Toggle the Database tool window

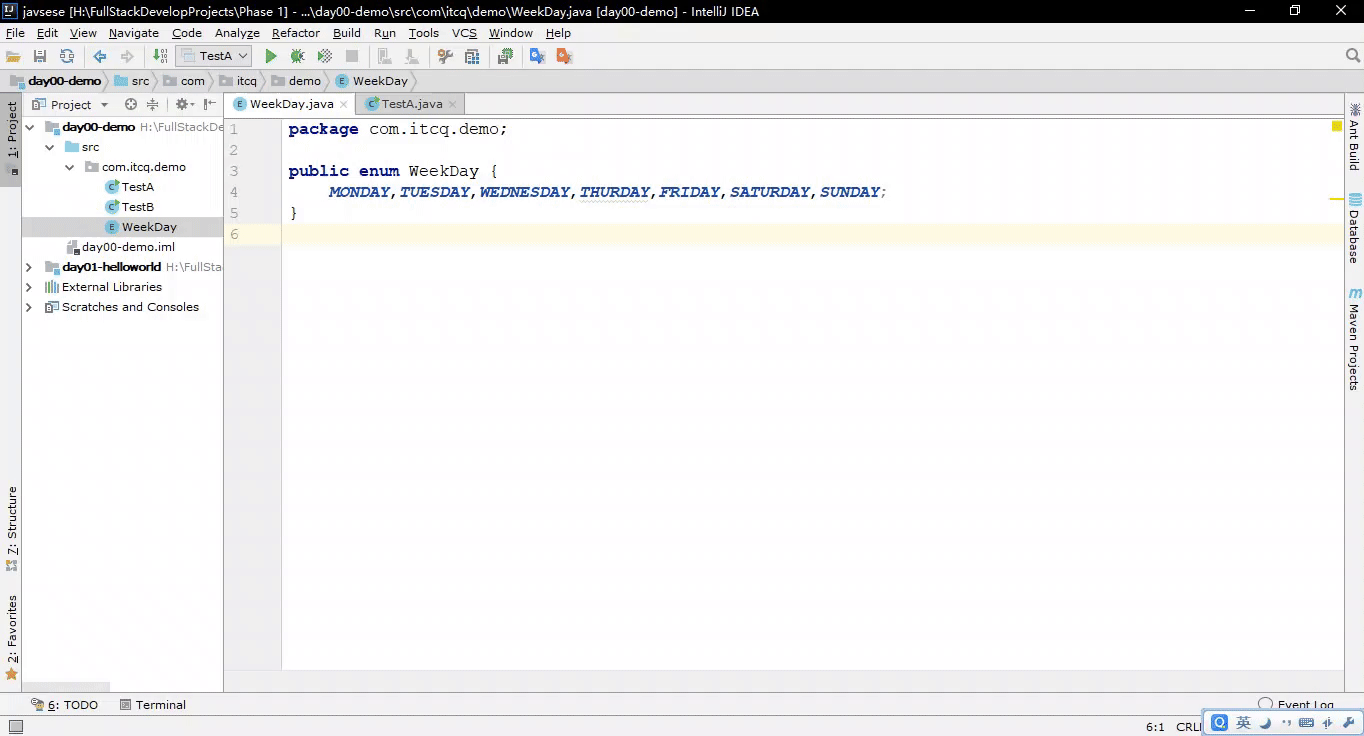pos(1354,228)
